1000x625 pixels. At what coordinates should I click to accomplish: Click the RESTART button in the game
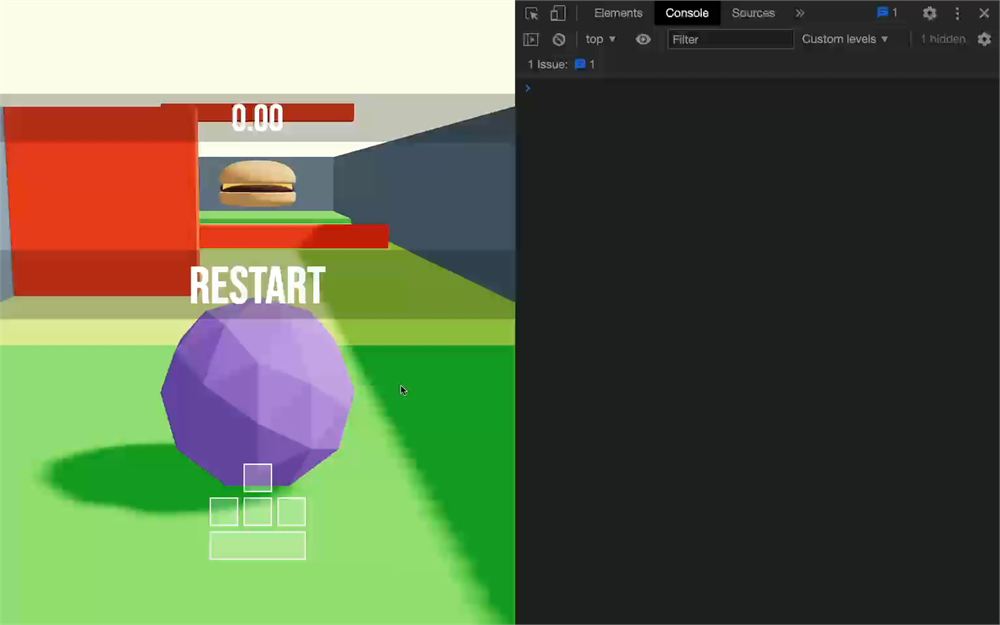tap(258, 286)
